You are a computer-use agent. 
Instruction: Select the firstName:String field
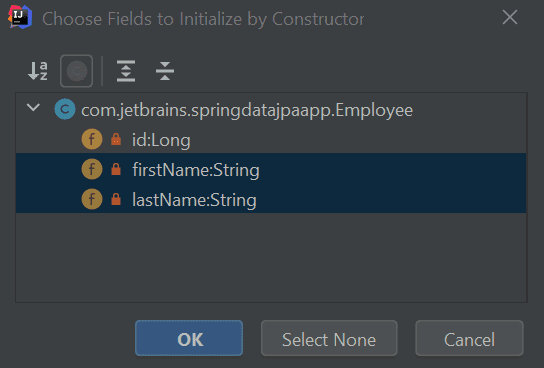(x=271, y=169)
